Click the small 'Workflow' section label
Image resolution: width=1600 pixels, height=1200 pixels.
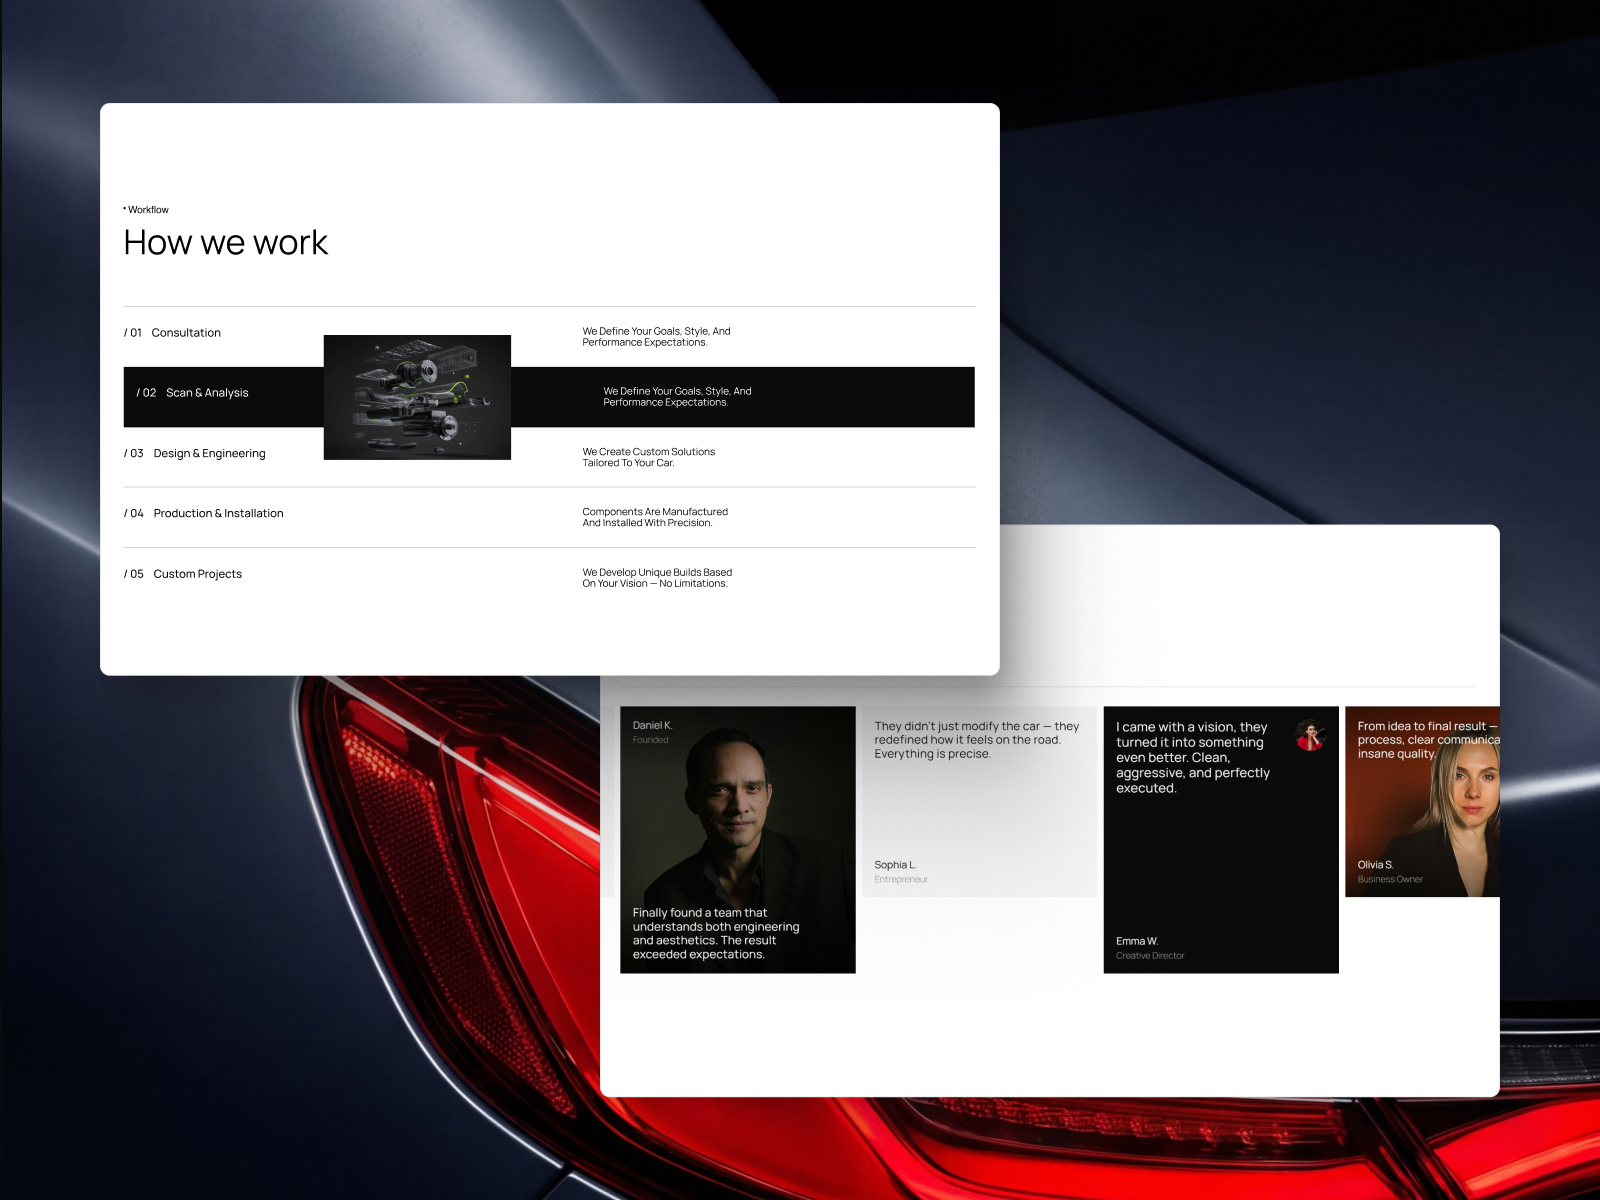146,210
